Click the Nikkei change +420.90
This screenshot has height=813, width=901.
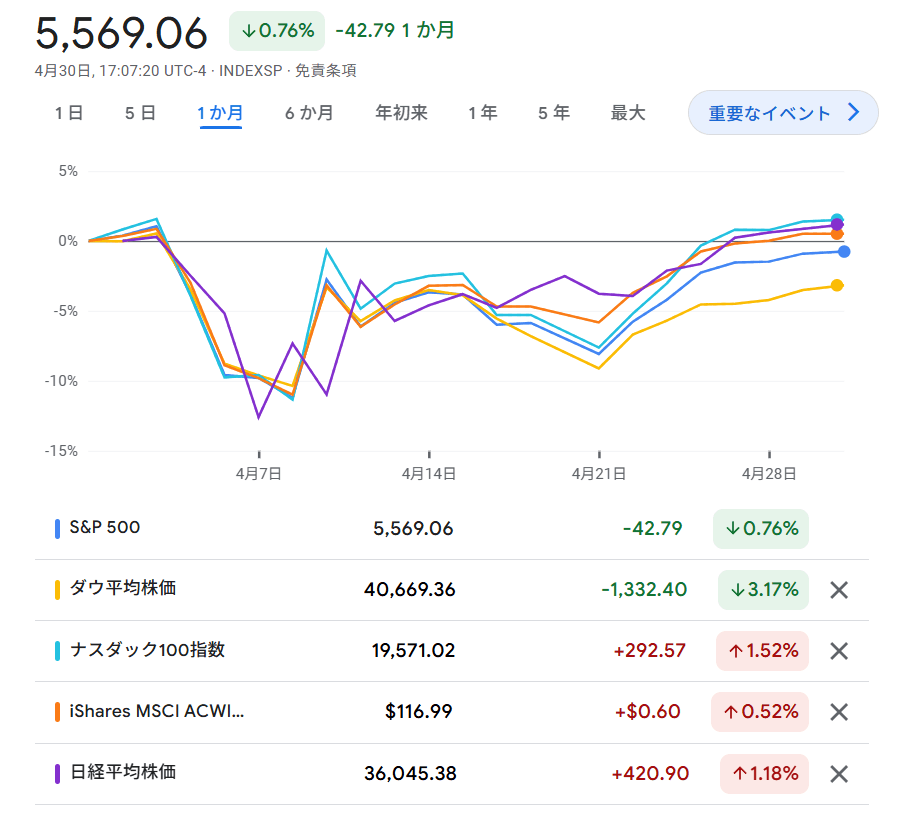(x=650, y=773)
